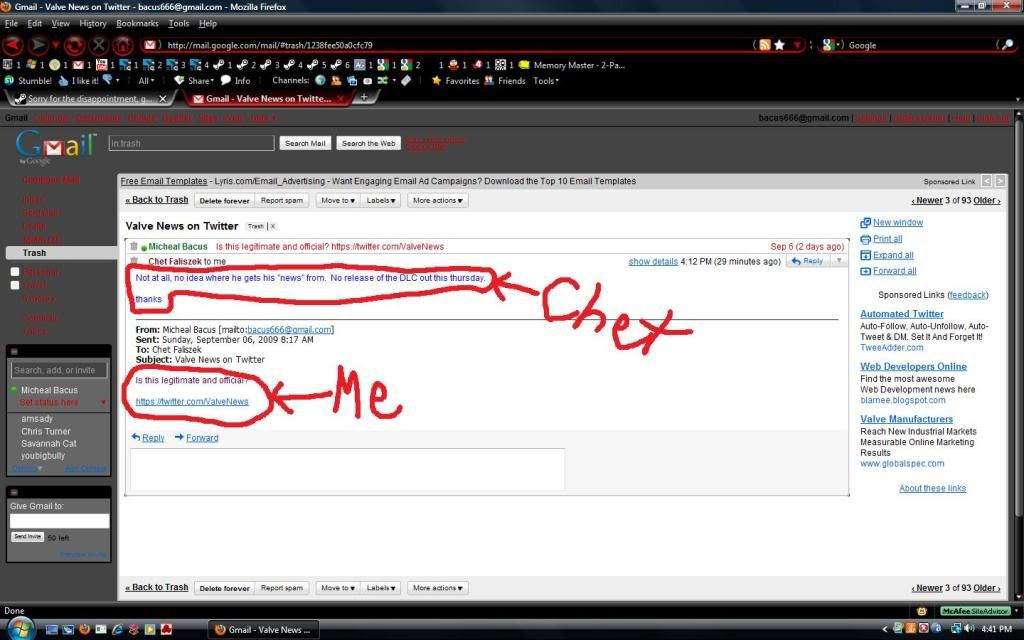Click Gmail taskbar button
The image size is (1024, 640).
264,630
